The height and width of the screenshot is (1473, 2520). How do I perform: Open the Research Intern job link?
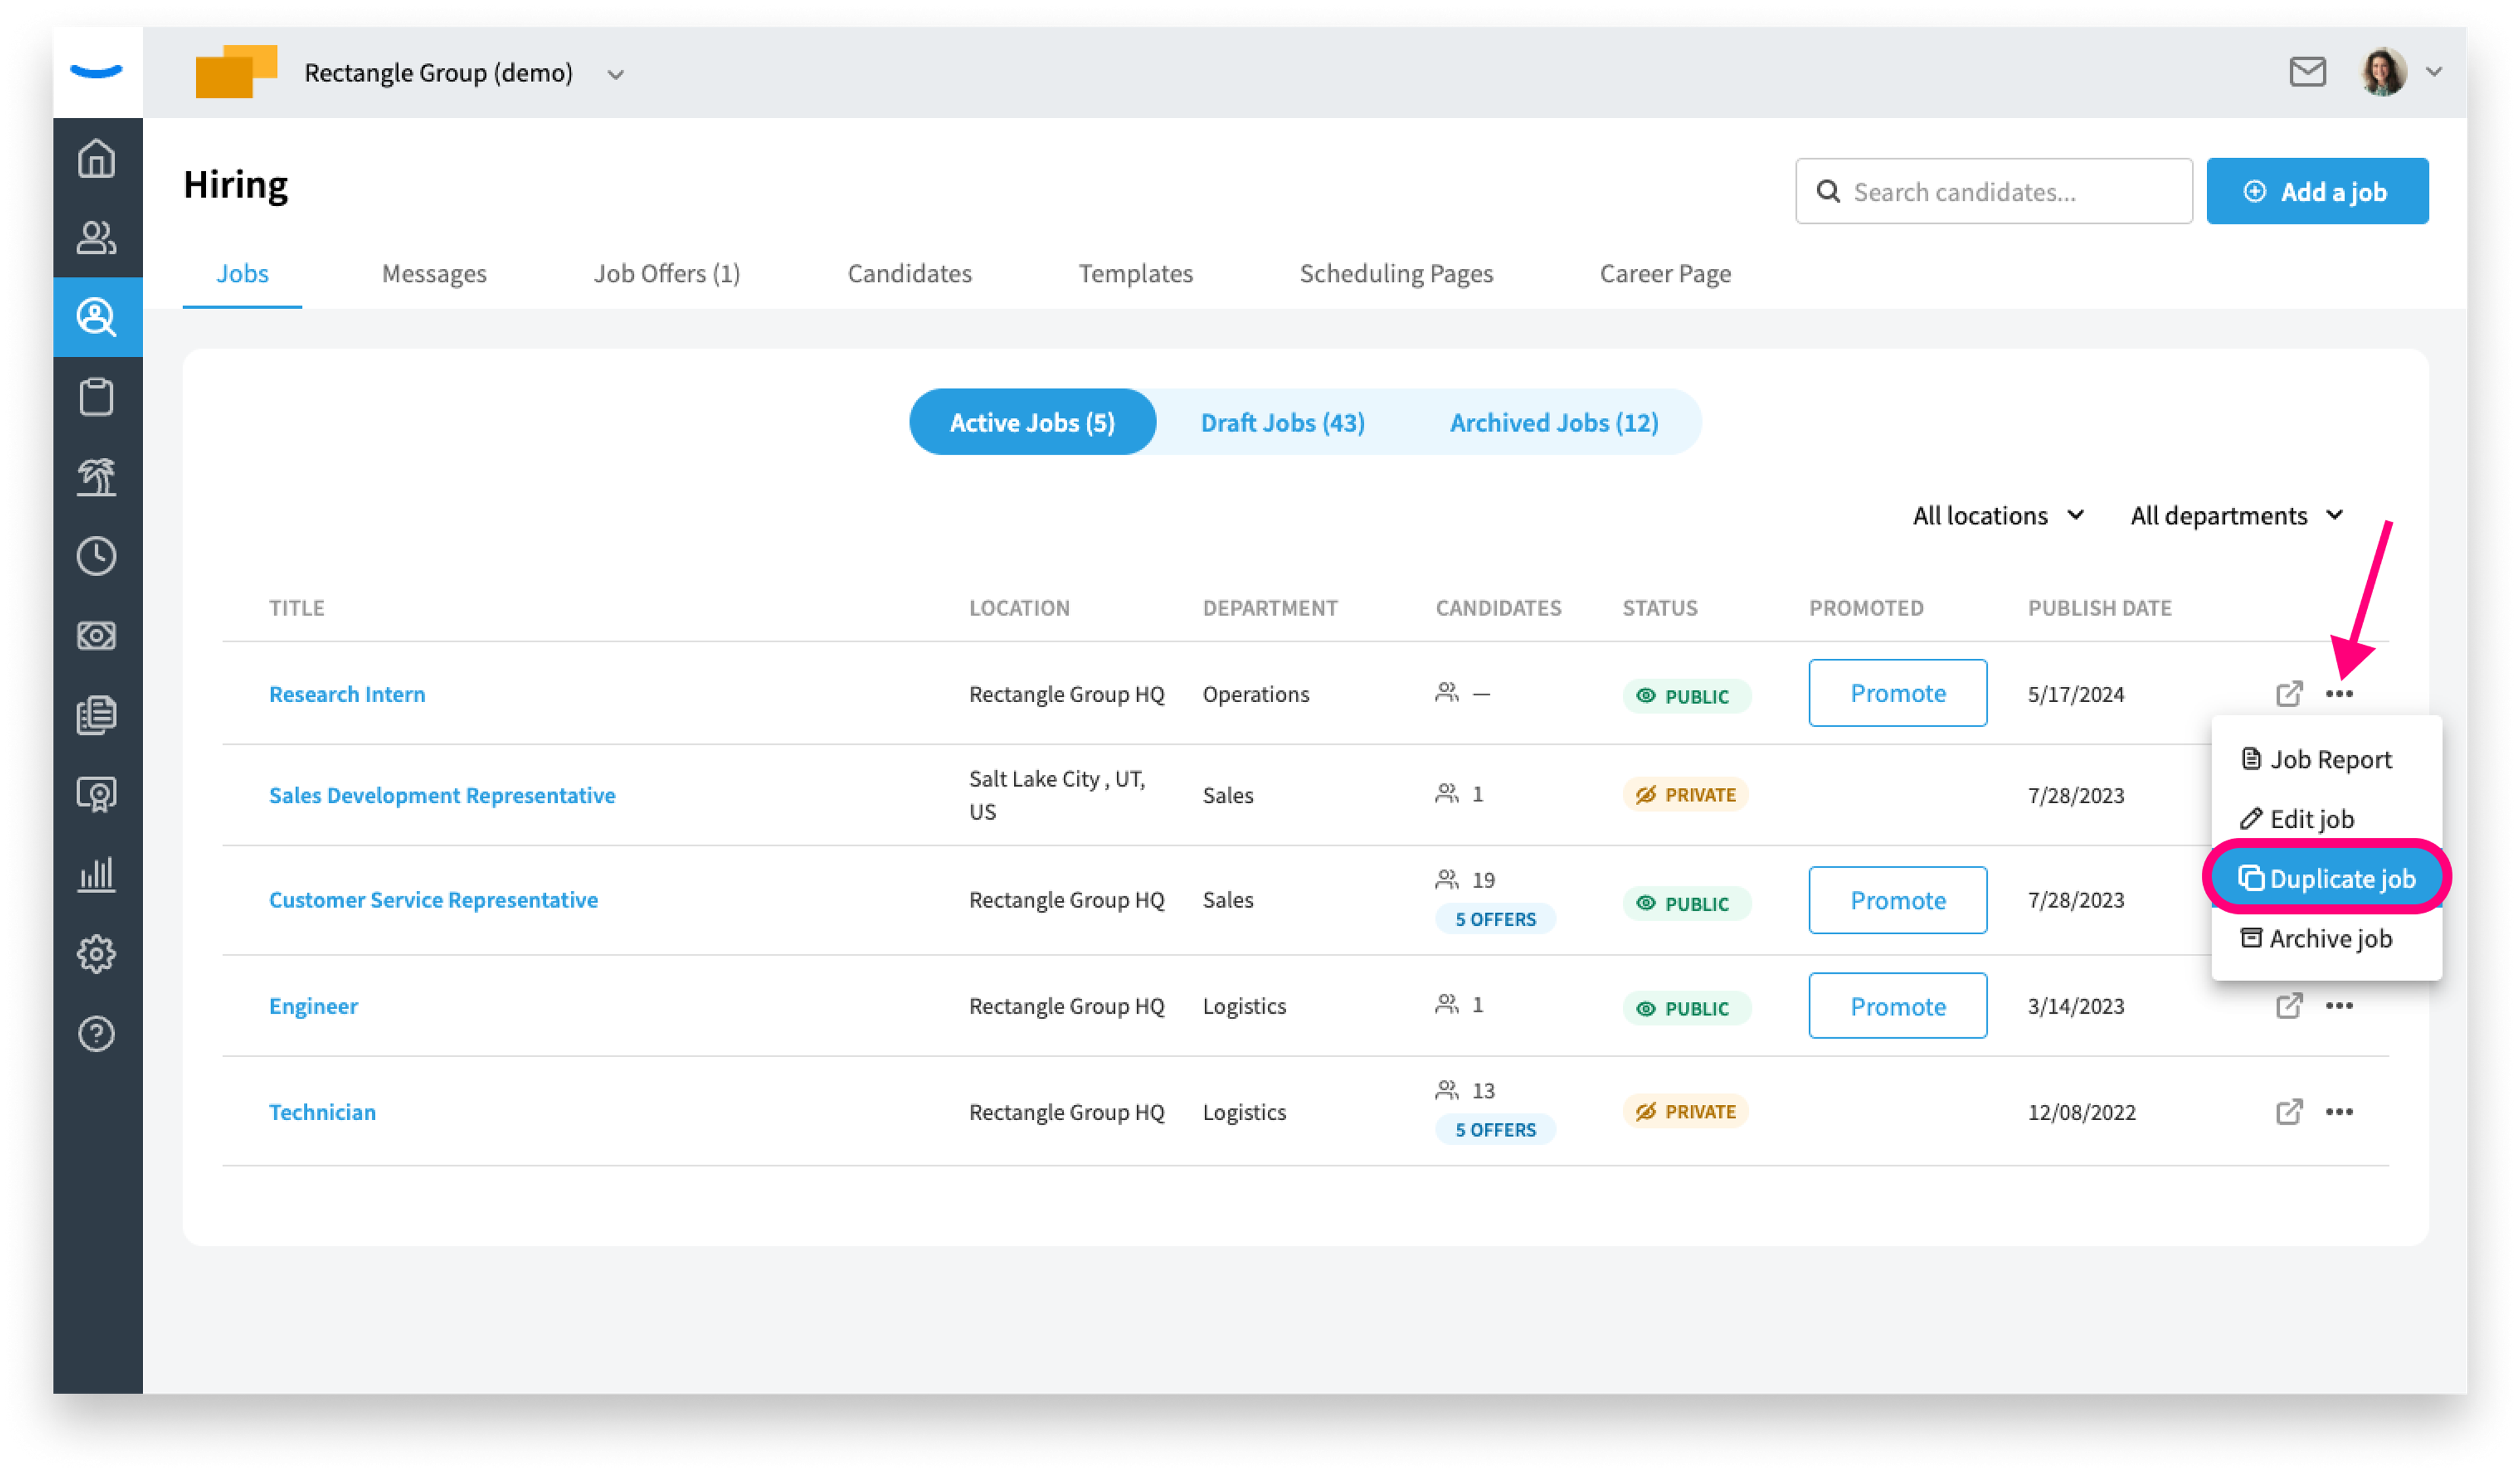(347, 694)
